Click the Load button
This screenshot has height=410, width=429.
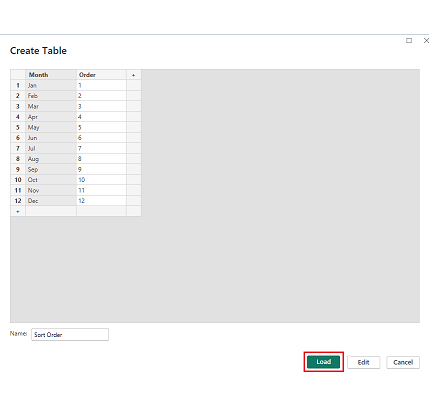tap(323, 362)
